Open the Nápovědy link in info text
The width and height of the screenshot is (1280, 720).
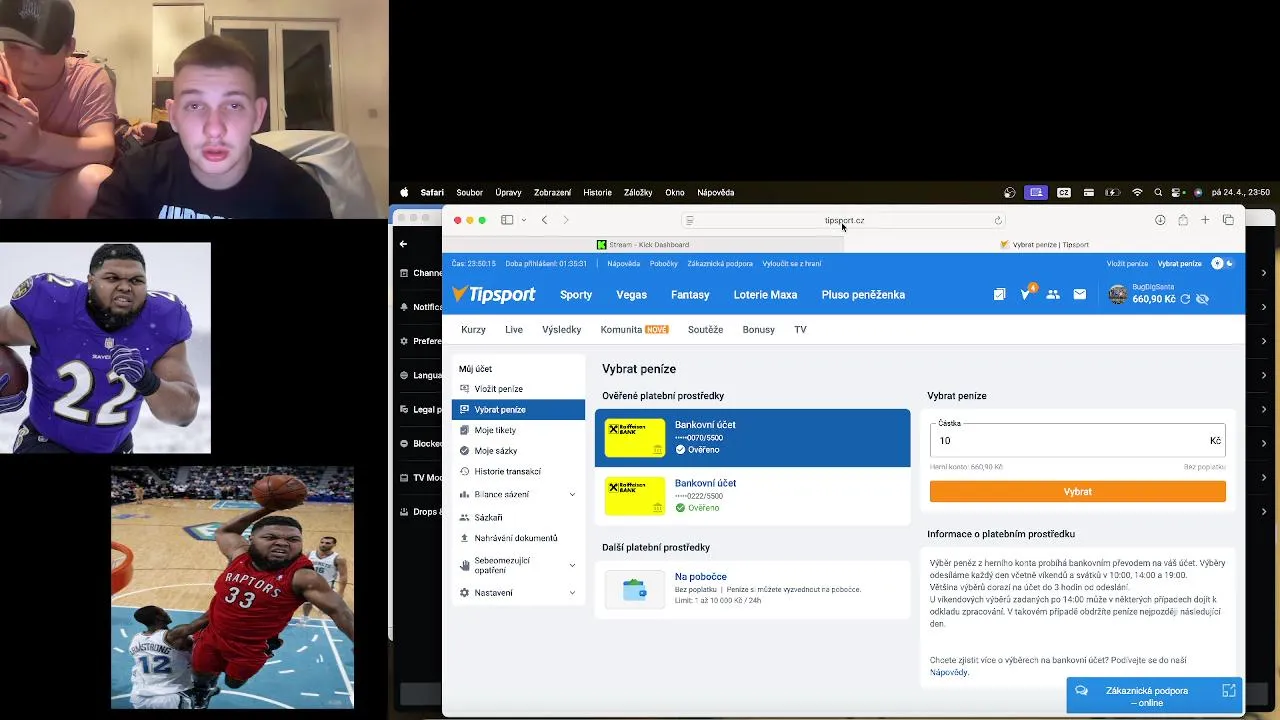949,672
